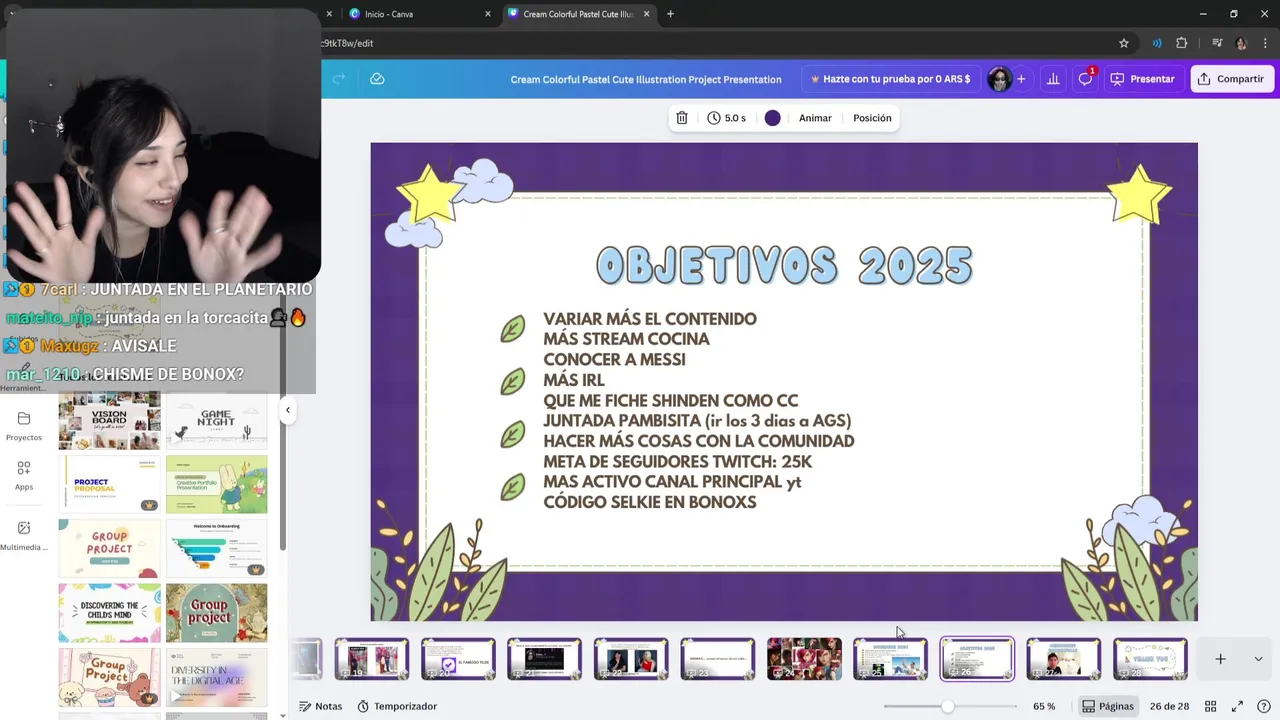The height and width of the screenshot is (720, 1280).
Task: Select page 22 thumbnail in the filmstrip
Action: point(631,659)
